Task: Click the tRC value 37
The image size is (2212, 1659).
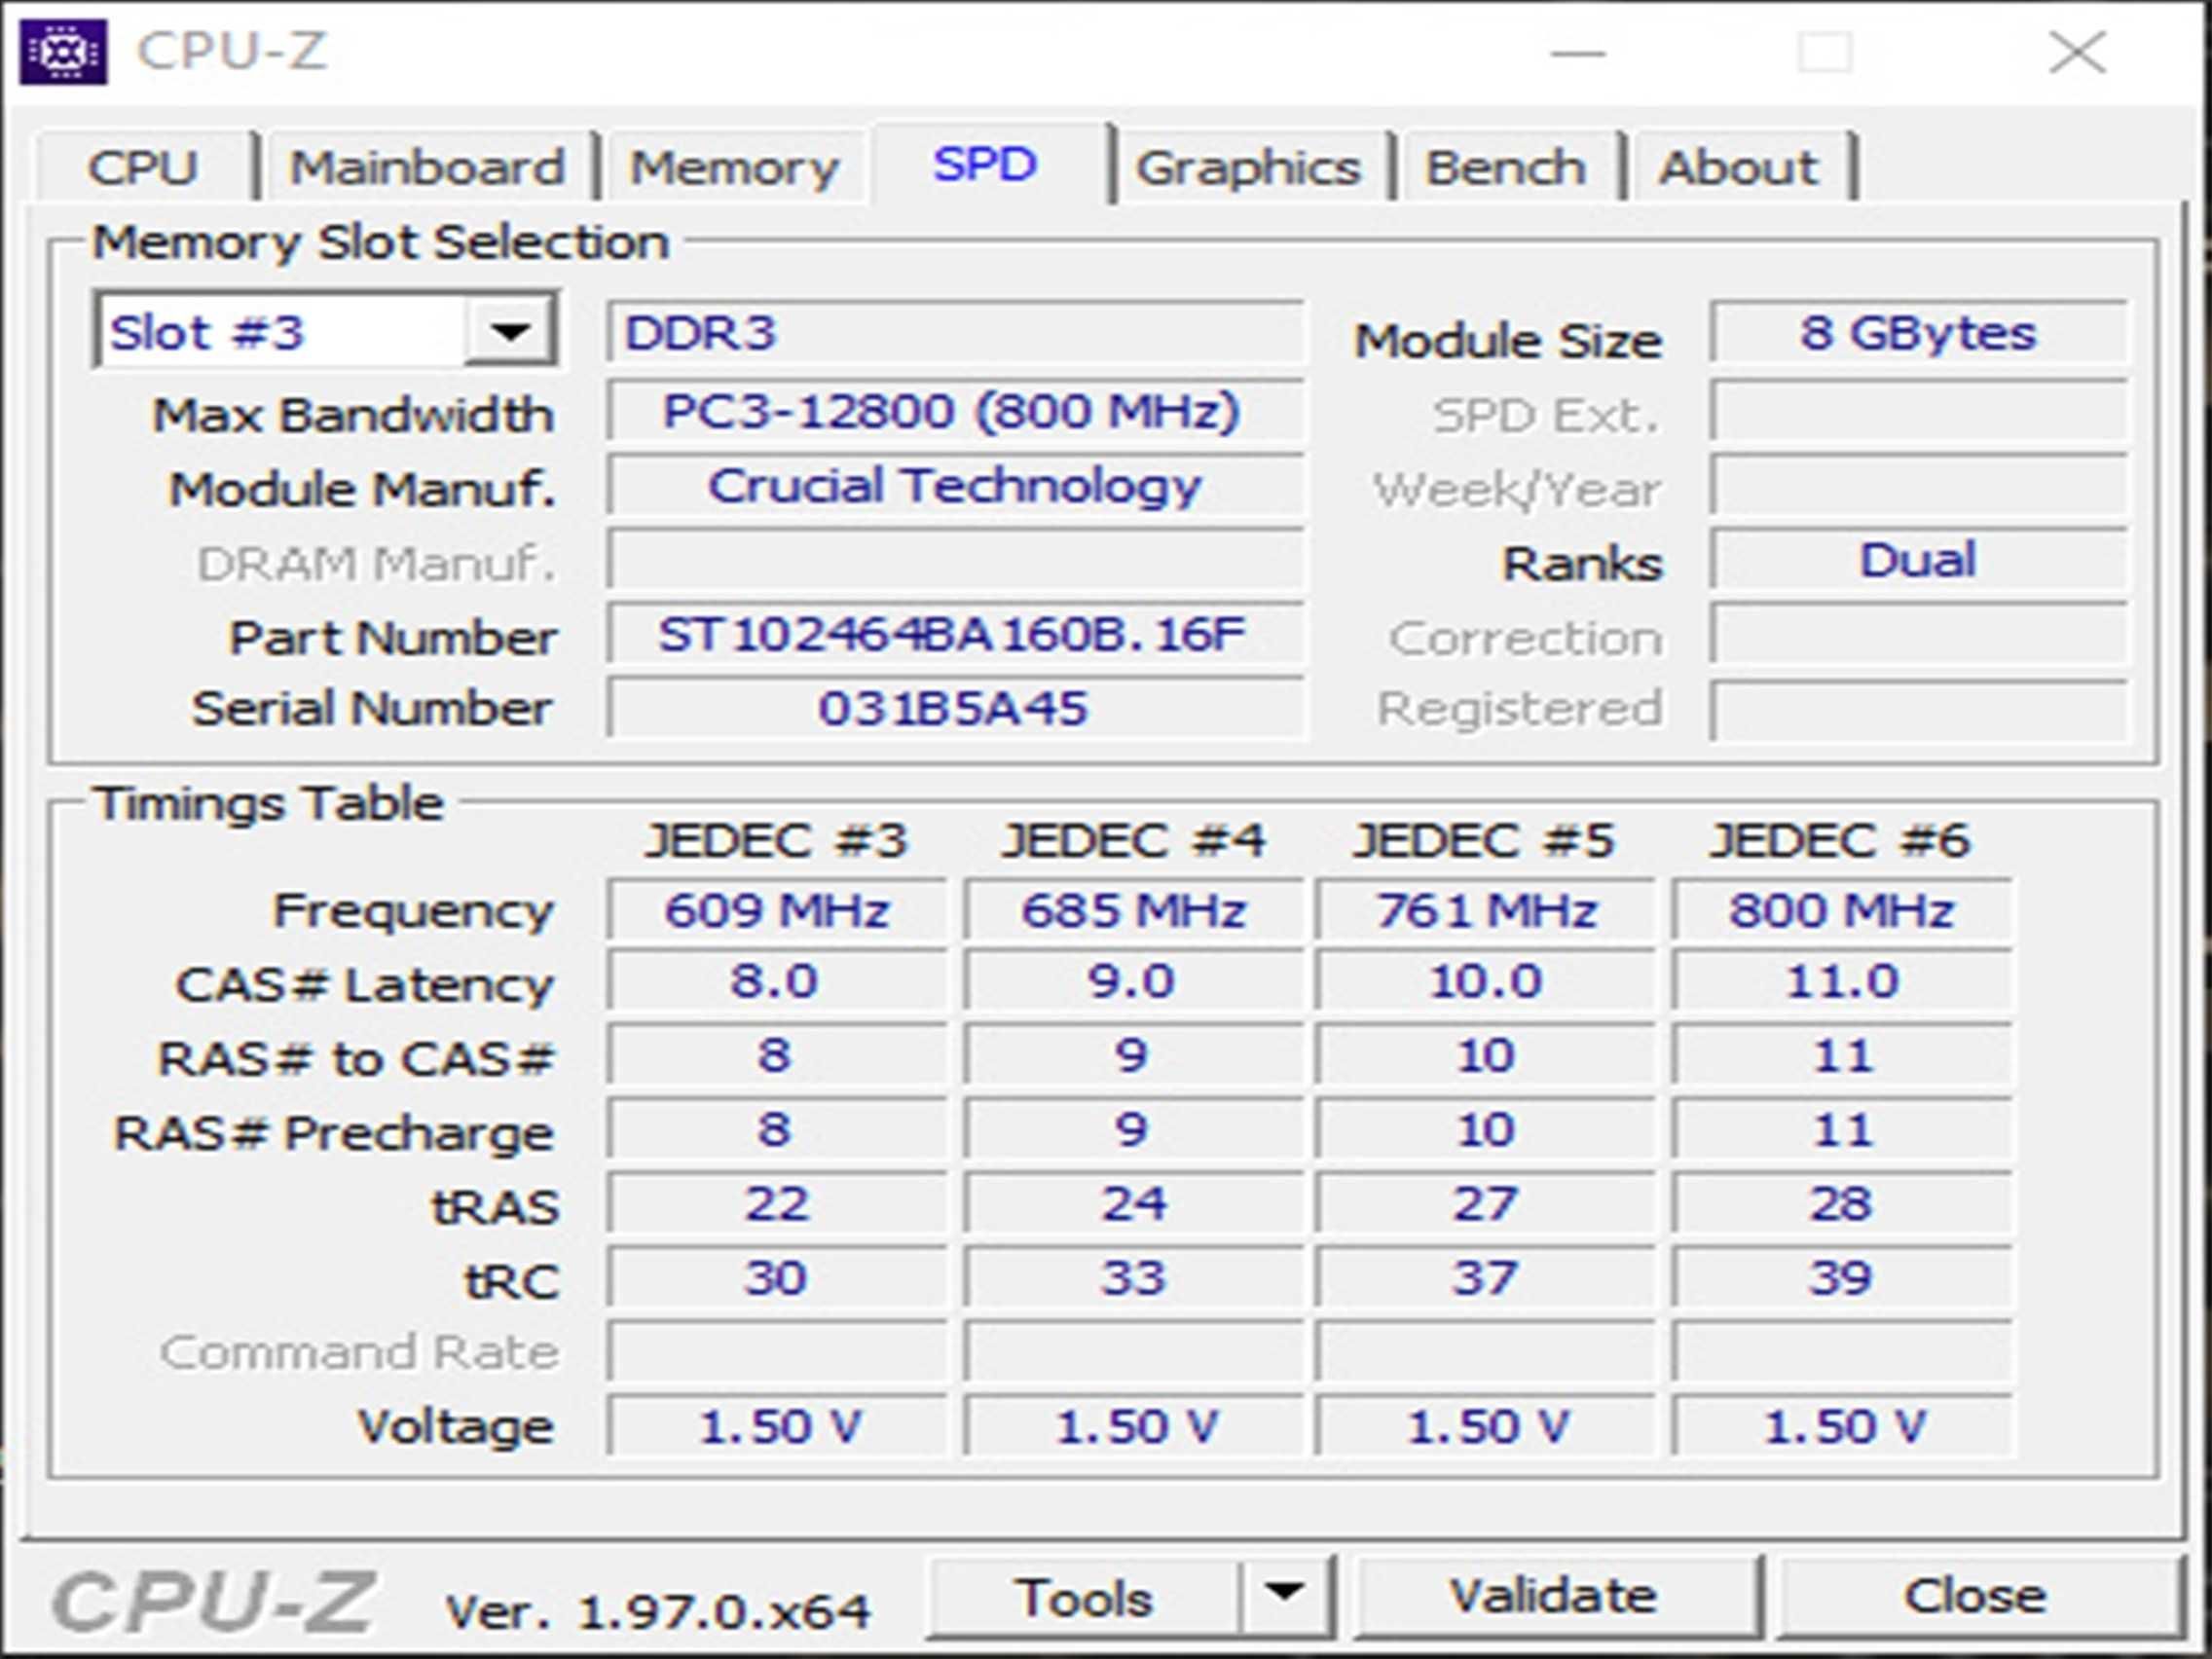Action: tap(1485, 1277)
